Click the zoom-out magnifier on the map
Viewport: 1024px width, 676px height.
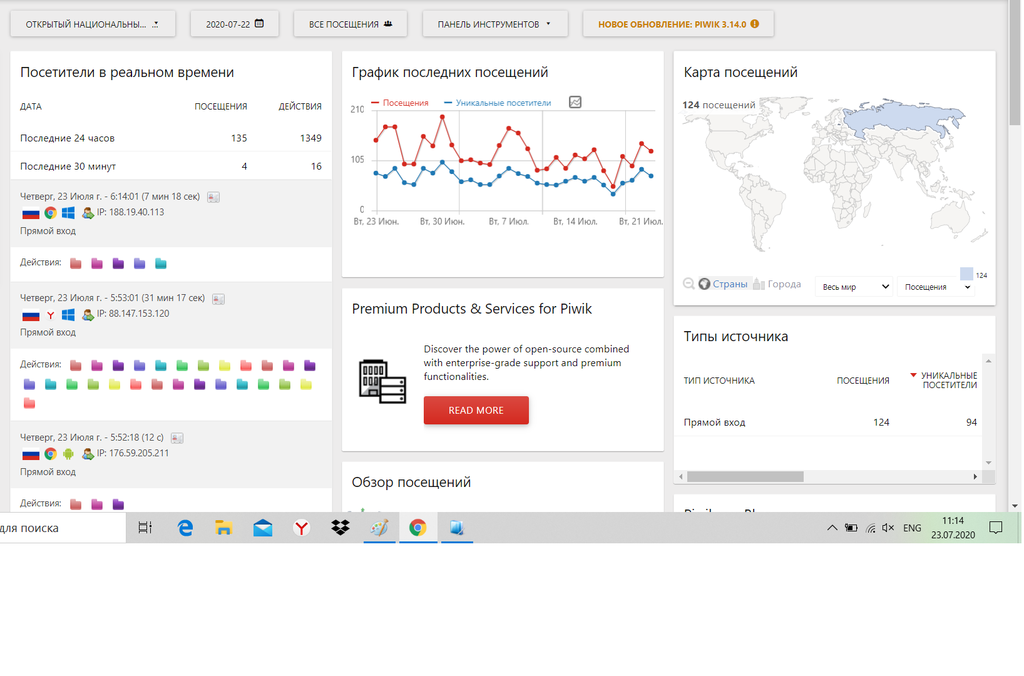(688, 284)
